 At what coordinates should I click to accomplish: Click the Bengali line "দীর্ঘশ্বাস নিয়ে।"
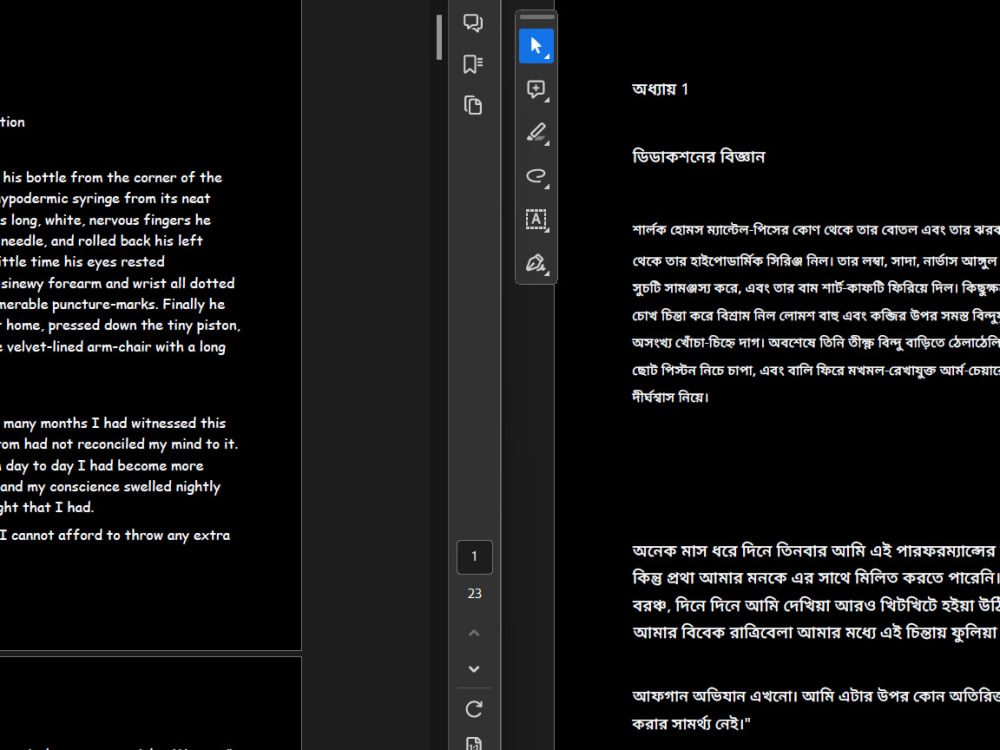(670, 397)
